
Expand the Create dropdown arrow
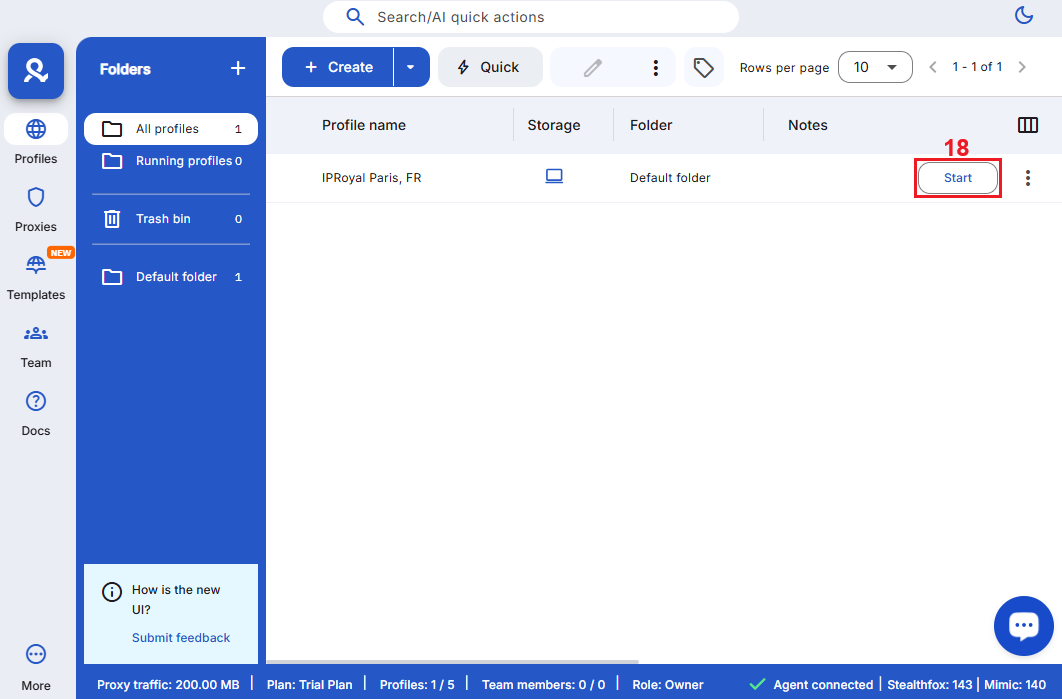pos(410,67)
